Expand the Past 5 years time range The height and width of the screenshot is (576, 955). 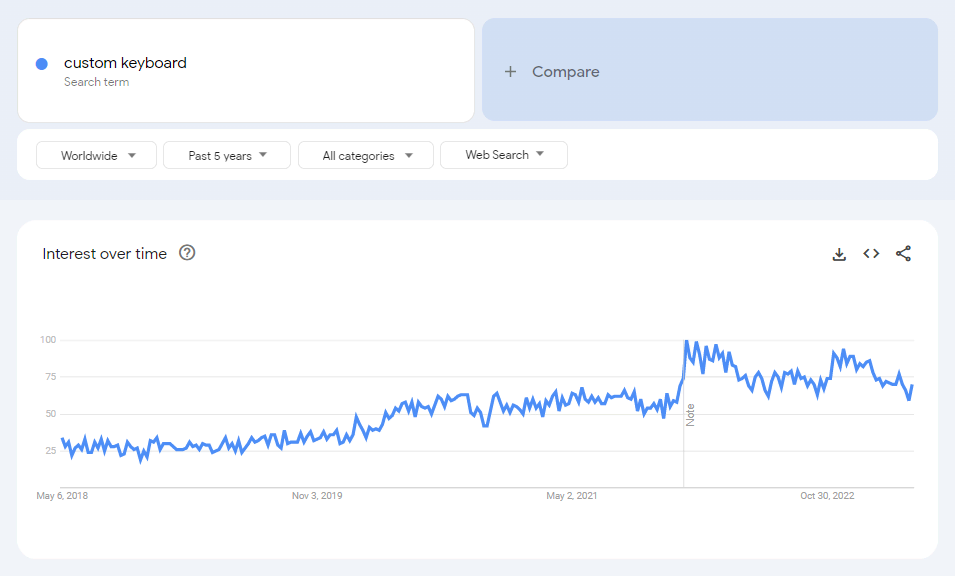point(227,155)
